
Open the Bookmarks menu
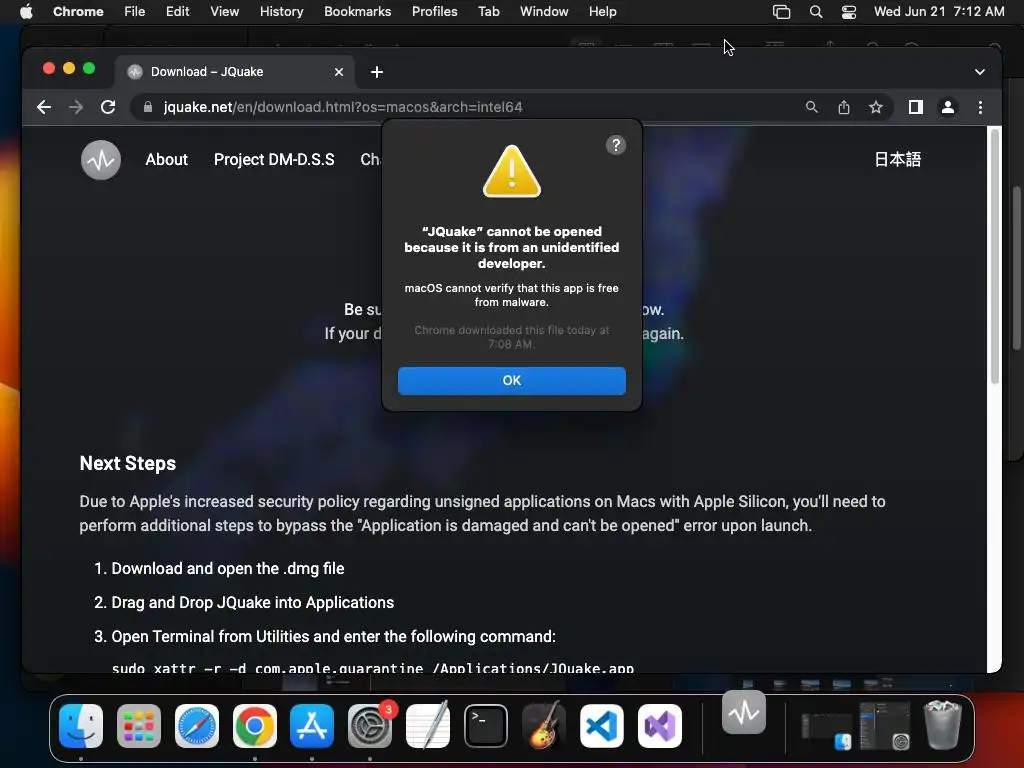(x=357, y=12)
